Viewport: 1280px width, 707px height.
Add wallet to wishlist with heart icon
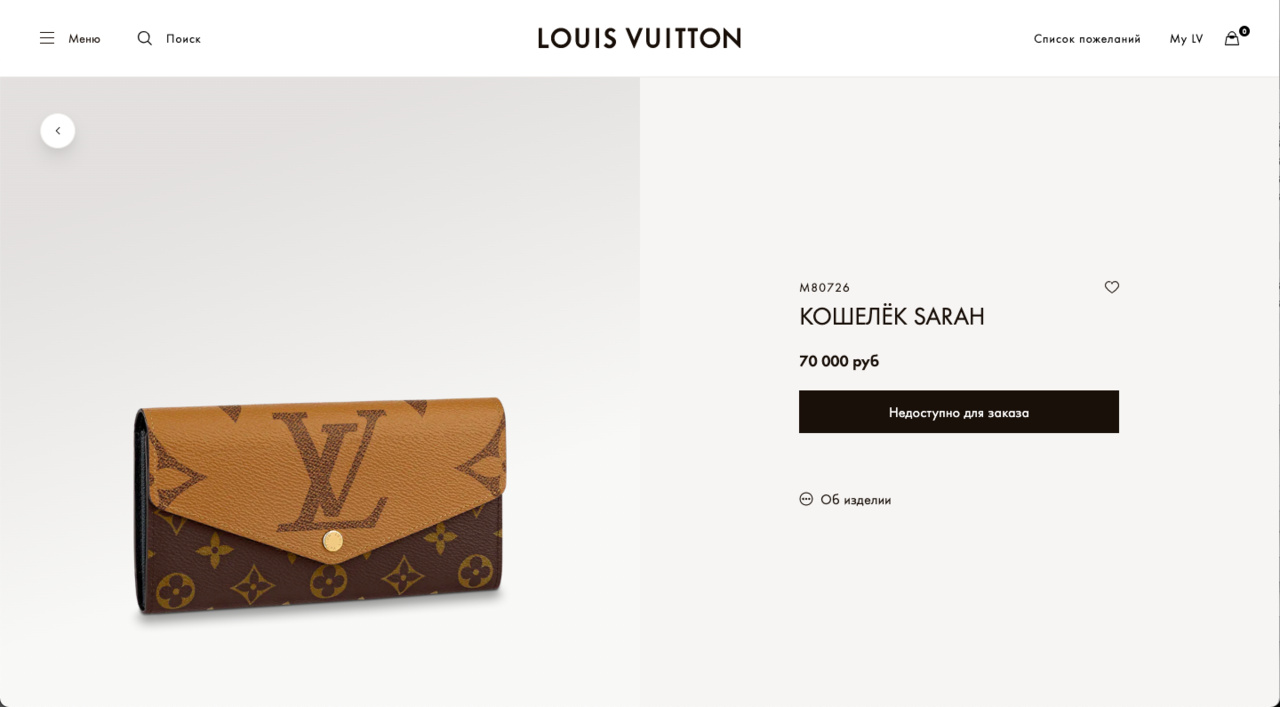click(1112, 287)
